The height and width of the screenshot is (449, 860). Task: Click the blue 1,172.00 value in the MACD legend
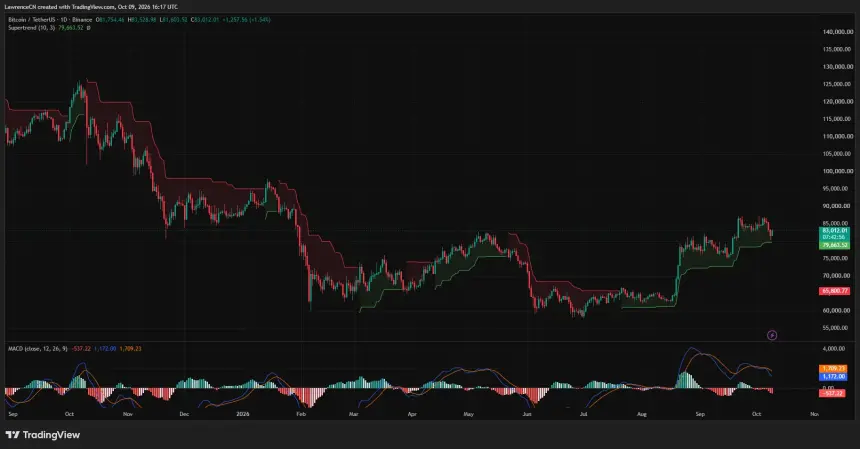[x=105, y=349]
